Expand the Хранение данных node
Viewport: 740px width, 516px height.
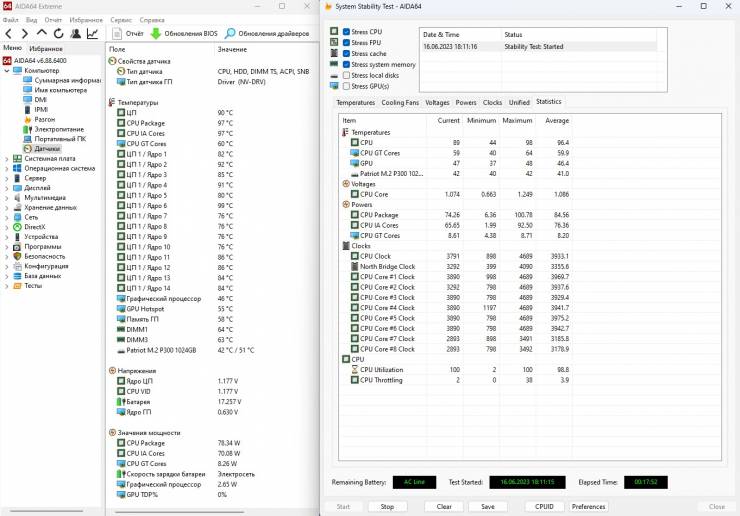tap(7, 208)
